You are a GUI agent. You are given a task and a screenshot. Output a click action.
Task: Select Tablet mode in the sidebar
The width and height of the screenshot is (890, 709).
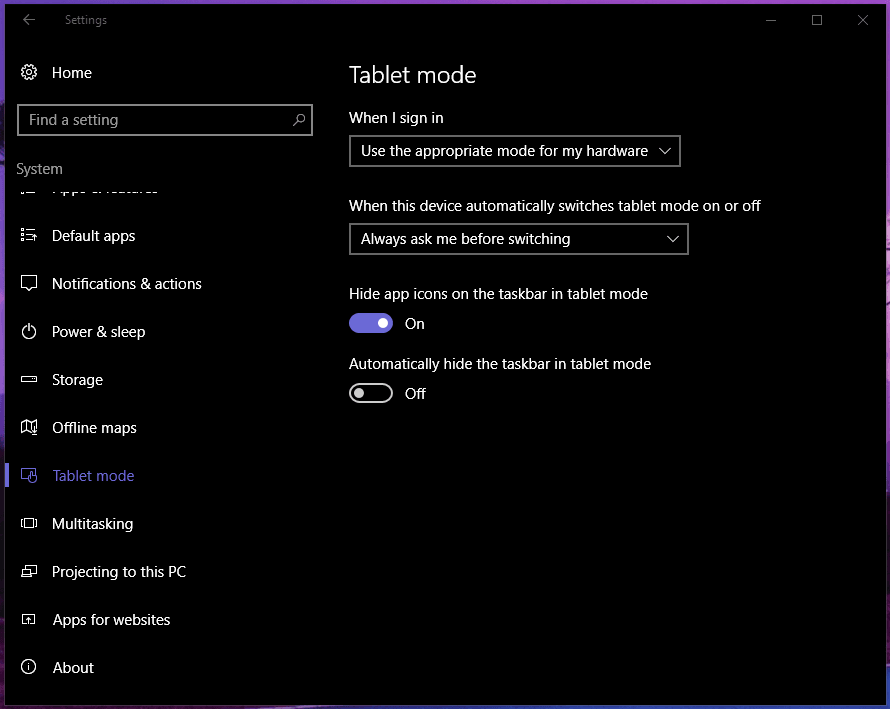[x=93, y=476]
